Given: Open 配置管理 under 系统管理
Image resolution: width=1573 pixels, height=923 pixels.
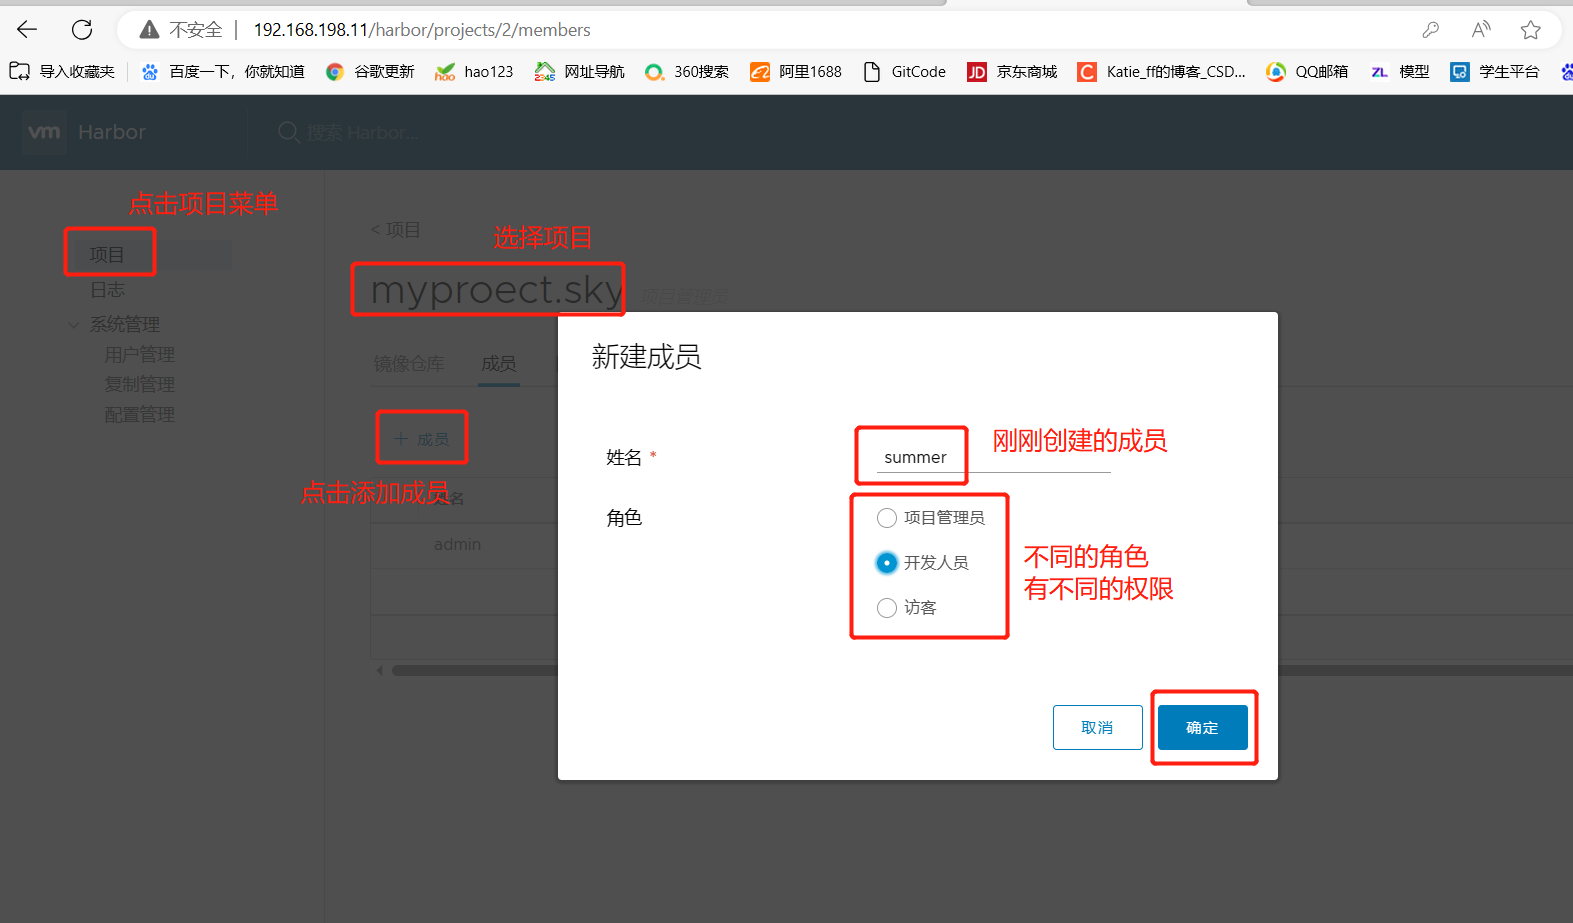Looking at the screenshot, I should click(139, 414).
